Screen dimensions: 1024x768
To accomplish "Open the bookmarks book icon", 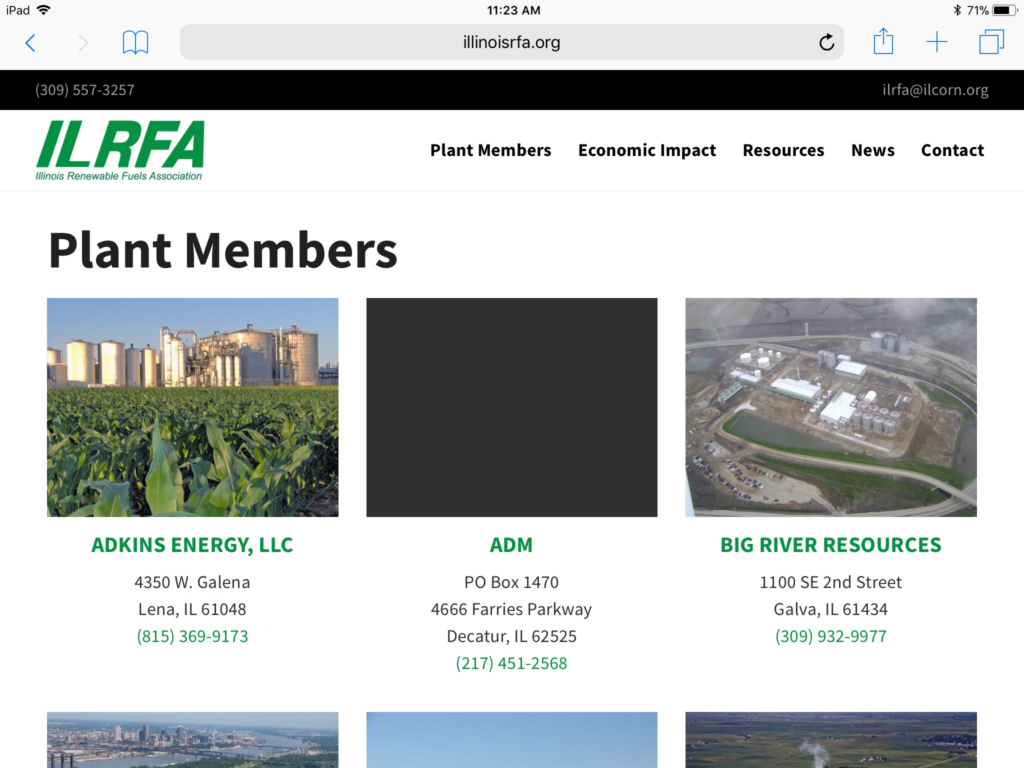I will (x=135, y=42).
